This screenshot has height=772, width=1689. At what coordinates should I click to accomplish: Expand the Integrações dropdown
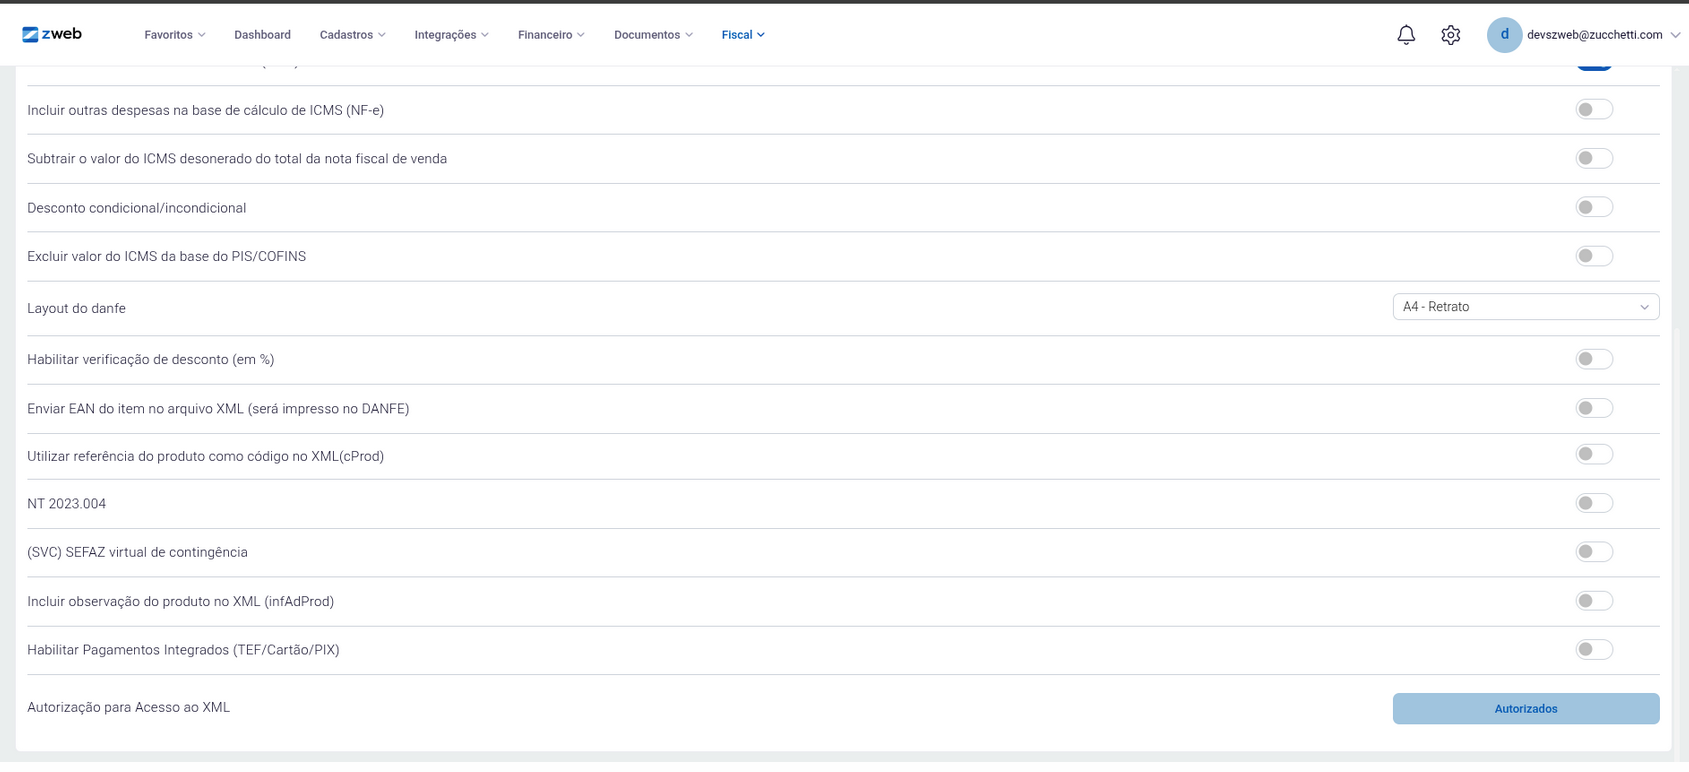451,35
